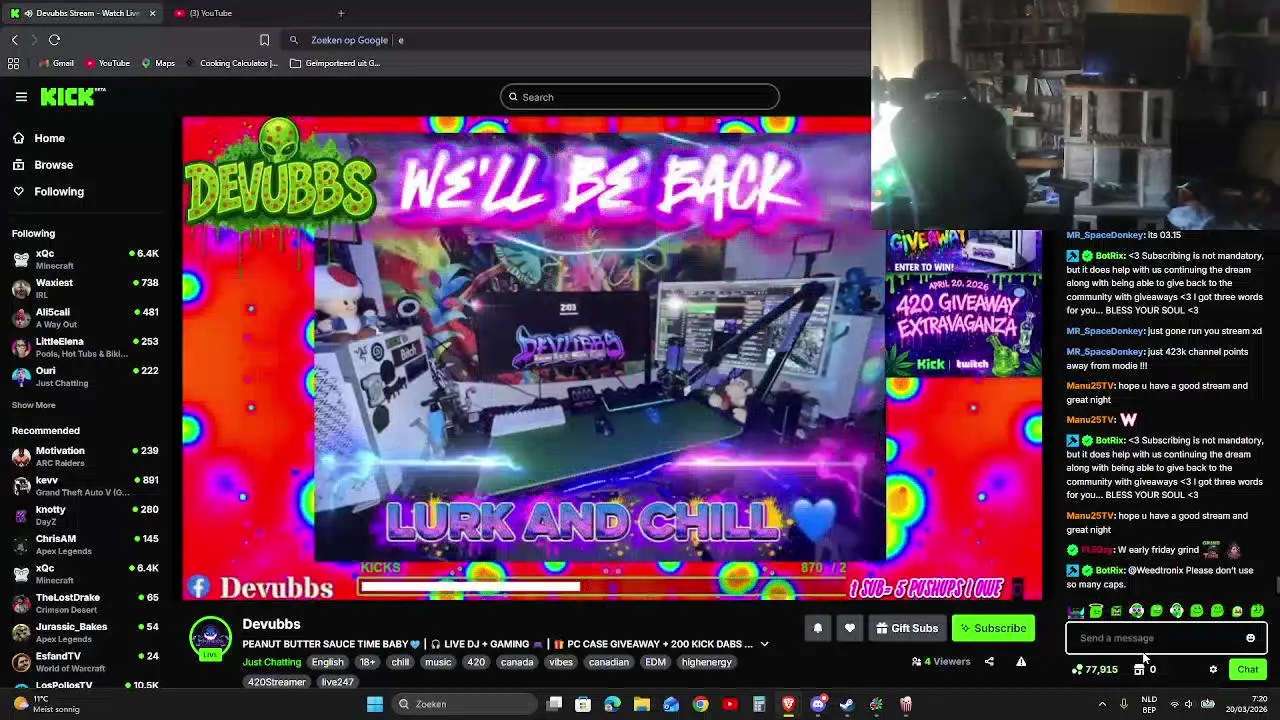The width and height of the screenshot is (1280, 720).
Task: Show hidden system tray icons
Action: point(1102,704)
